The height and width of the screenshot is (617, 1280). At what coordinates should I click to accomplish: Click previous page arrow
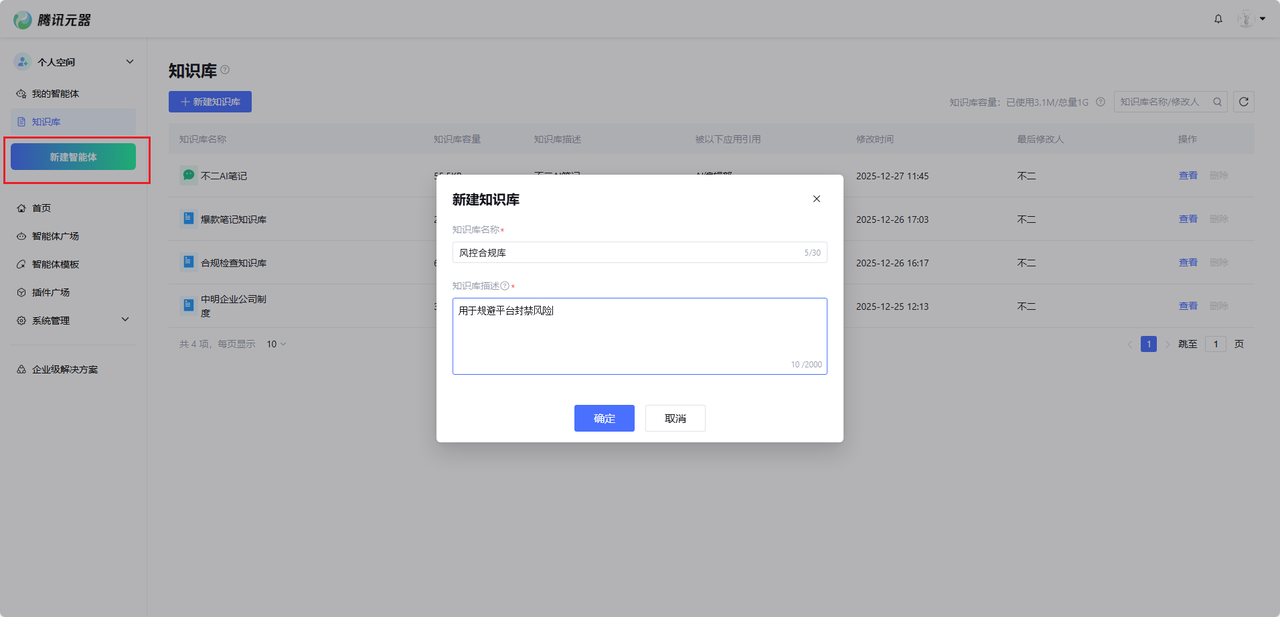point(1130,344)
